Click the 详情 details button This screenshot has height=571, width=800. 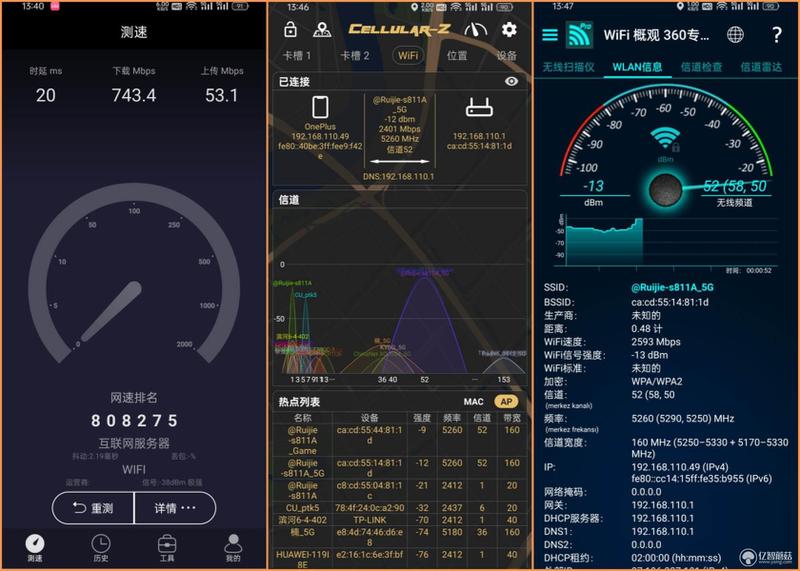(x=175, y=508)
